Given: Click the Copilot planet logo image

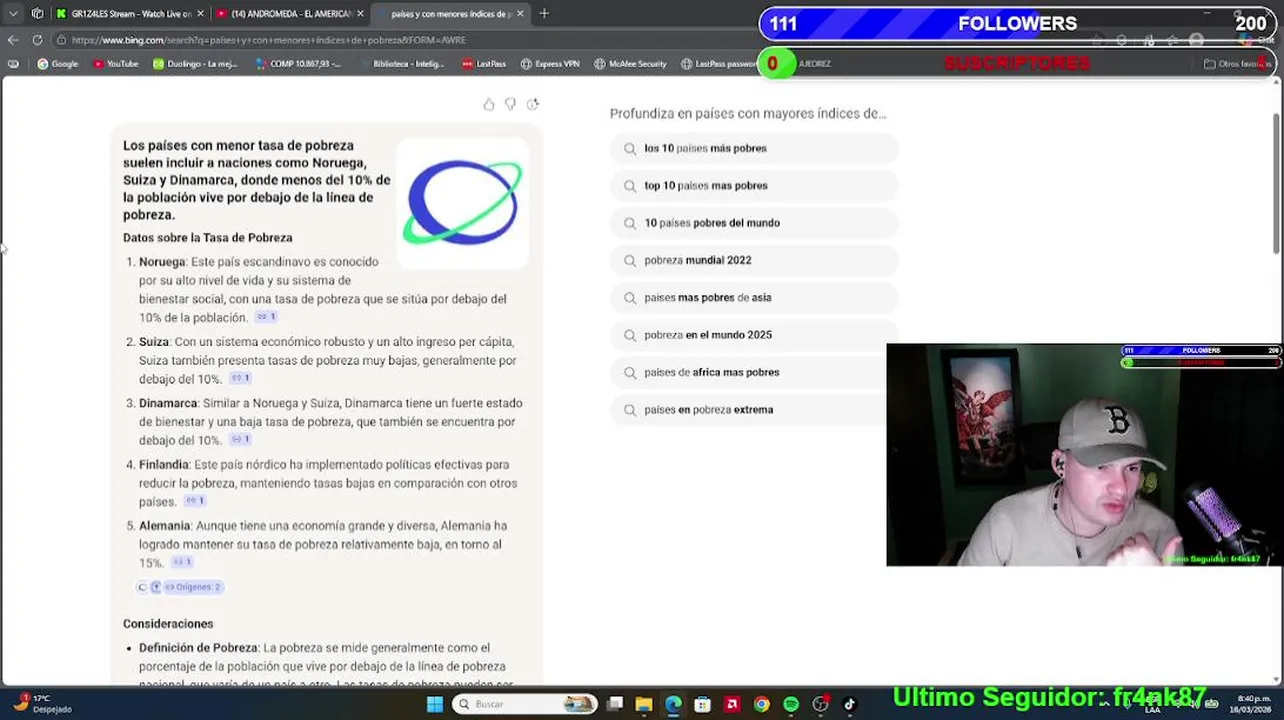Looking at the screenshot, I should click(462, 203).
